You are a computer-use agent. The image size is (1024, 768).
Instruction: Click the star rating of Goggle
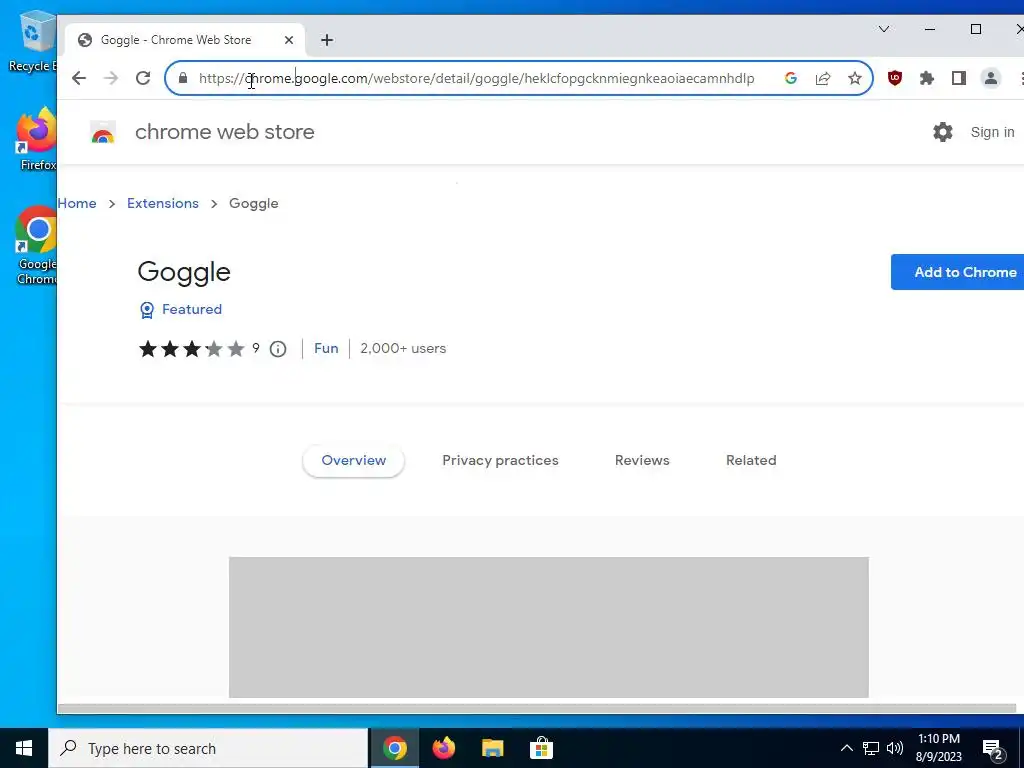tap(191, 349)
